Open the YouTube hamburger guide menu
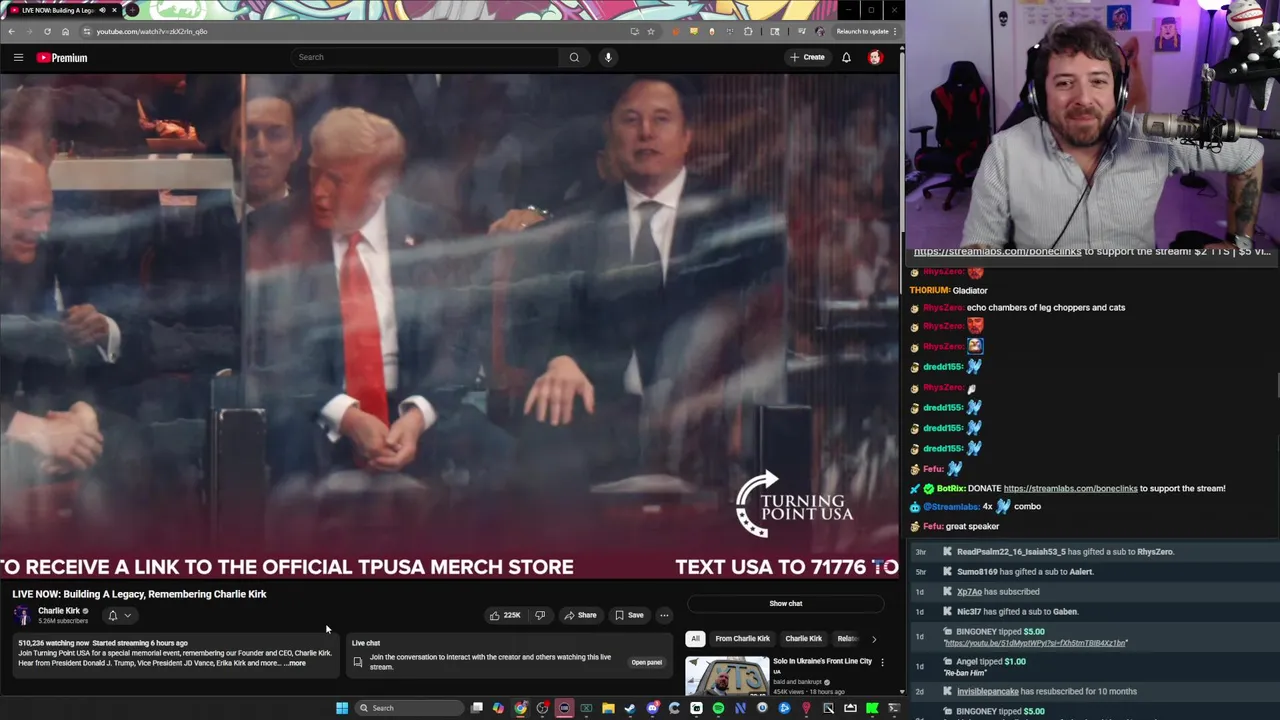 (18, 57)
